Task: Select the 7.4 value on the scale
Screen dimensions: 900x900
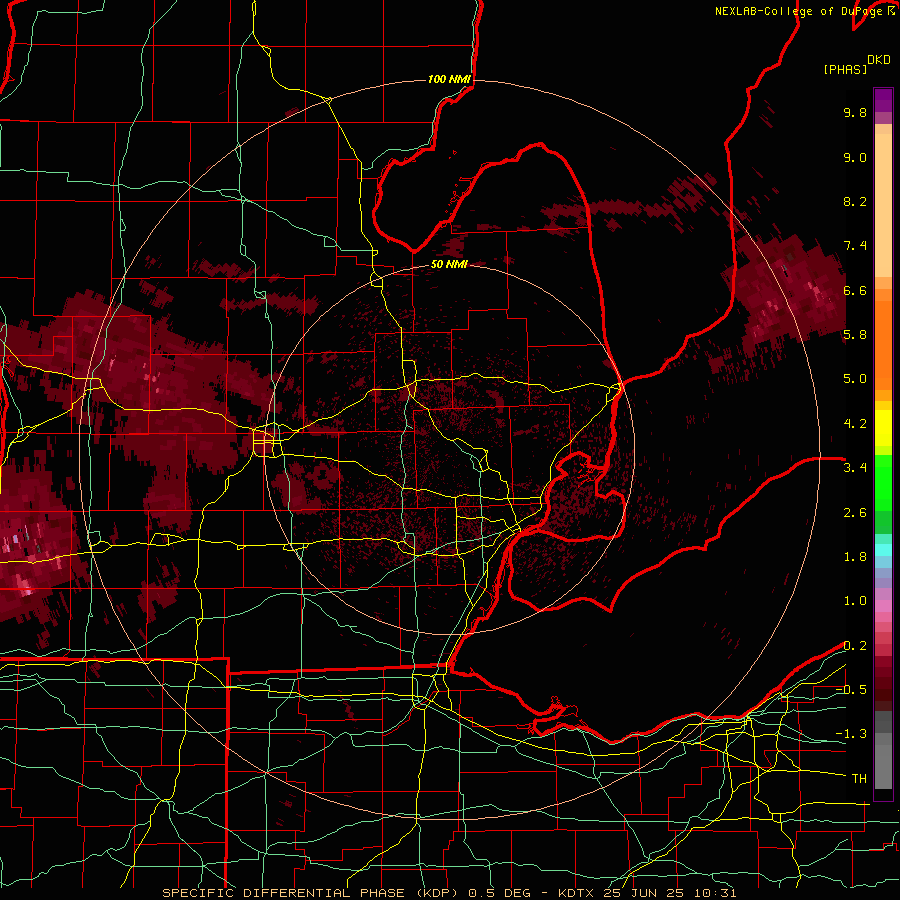Action: [x=855, y=246]
